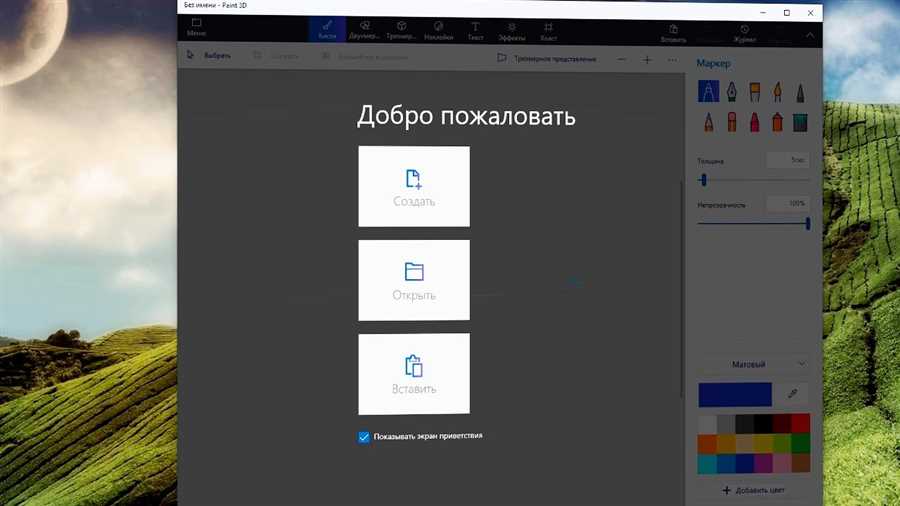
Task: Click the Толщина thickness value field
Action: [788, 160]
